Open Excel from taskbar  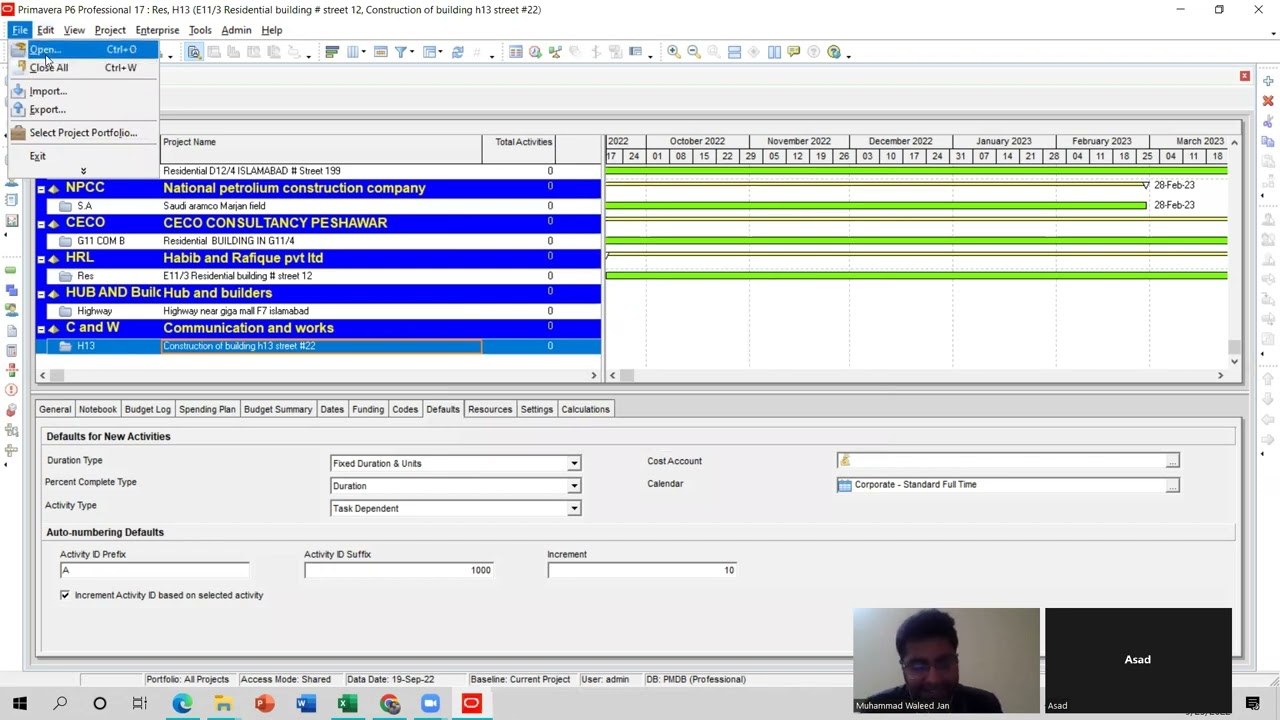[347, 704]
